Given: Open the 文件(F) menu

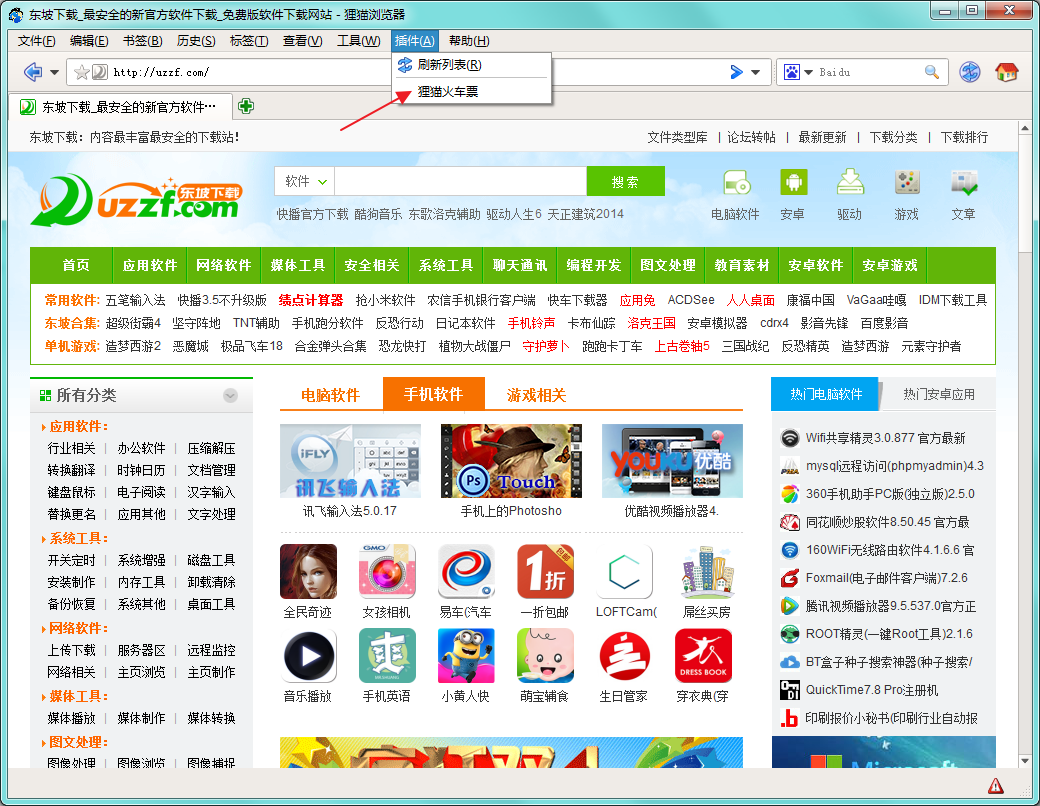Looking at the screenshot, I should tap(36, 41).
